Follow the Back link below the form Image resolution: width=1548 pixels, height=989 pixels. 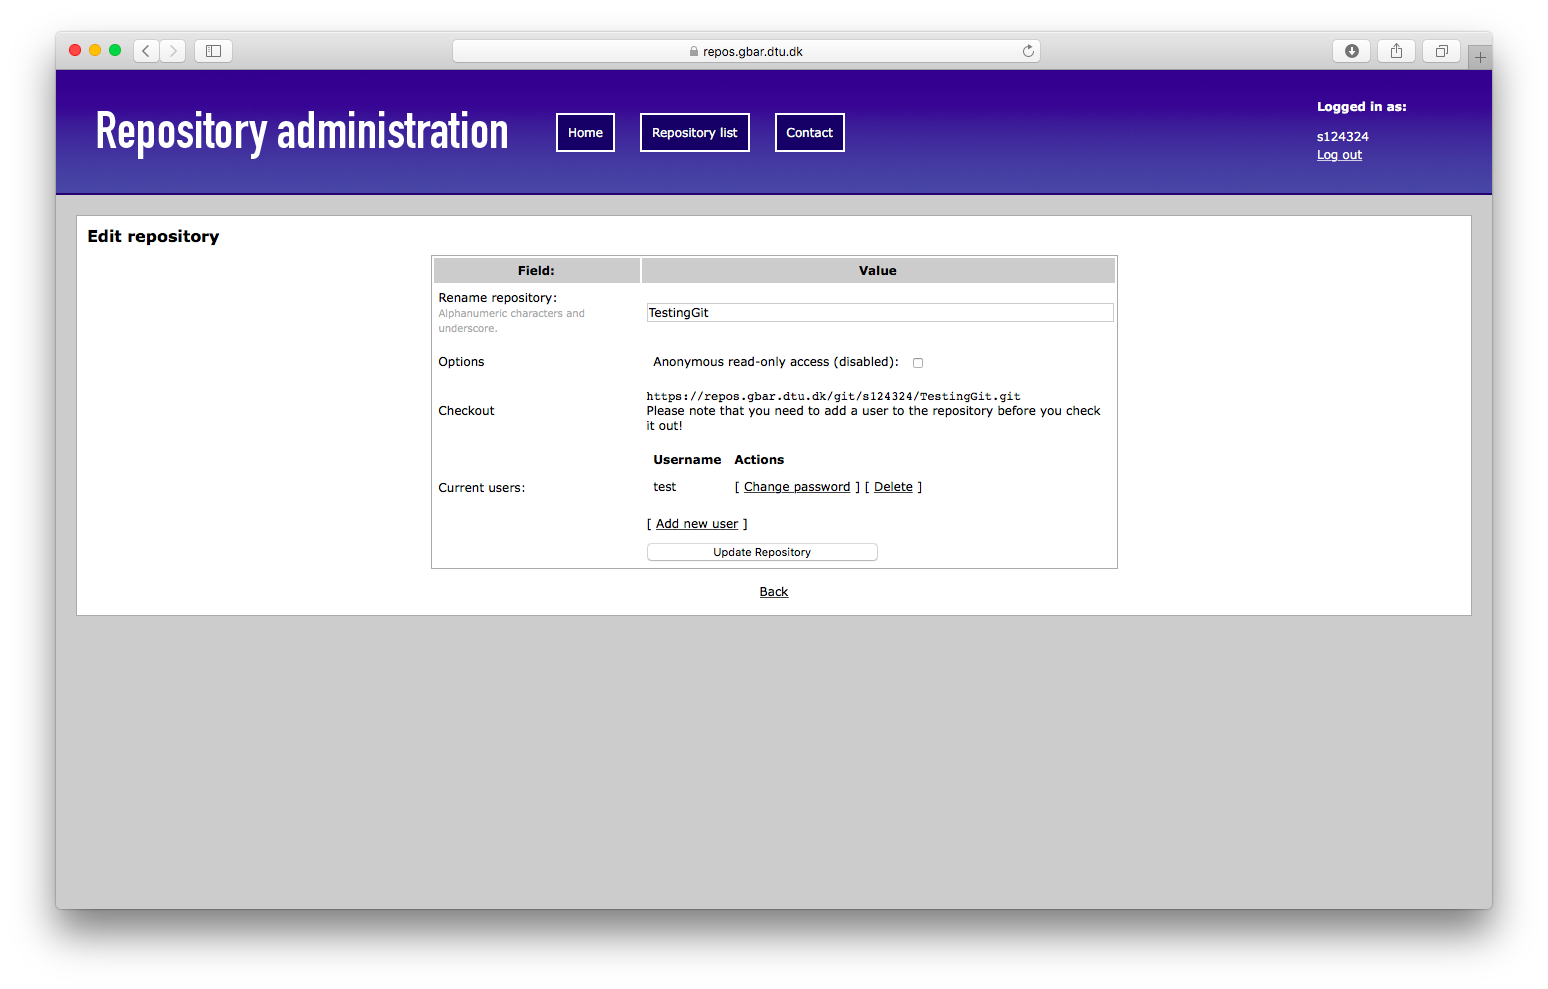coord(774,592)
